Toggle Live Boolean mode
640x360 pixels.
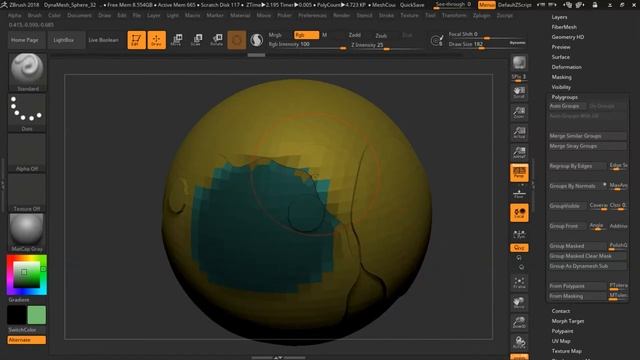(104, 40)
